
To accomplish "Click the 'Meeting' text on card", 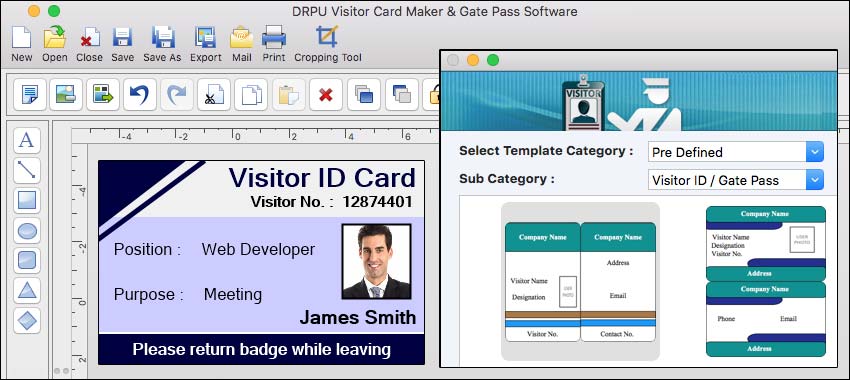I will click(233, 295).
